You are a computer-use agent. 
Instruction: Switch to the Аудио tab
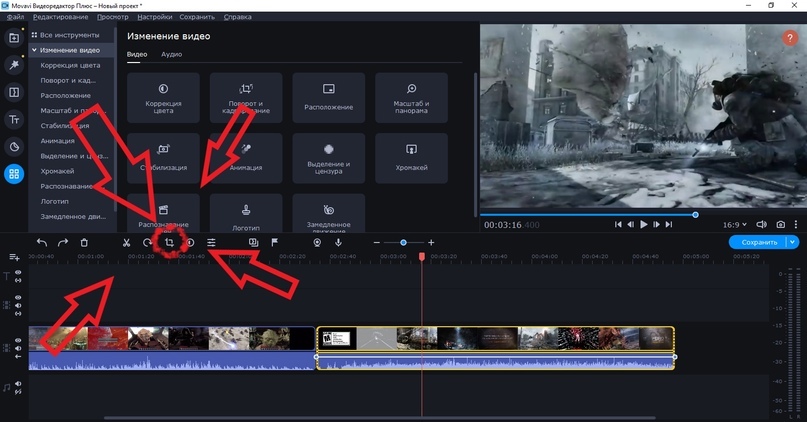(171, 54)
